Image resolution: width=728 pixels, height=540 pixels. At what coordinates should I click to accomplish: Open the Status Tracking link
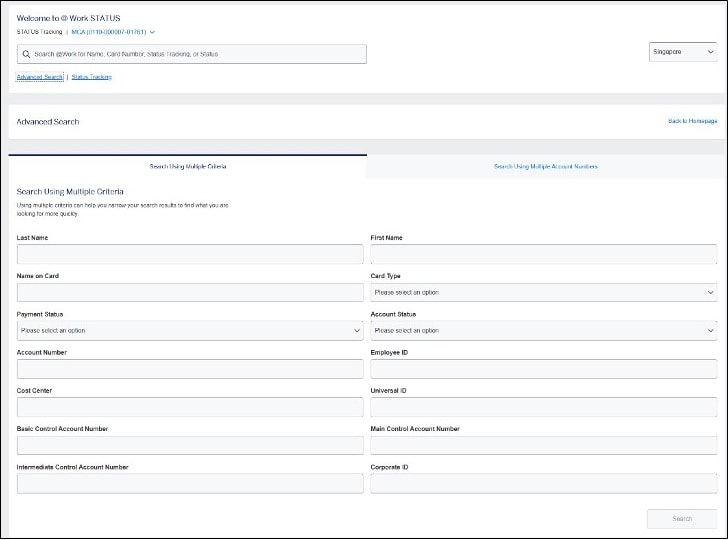click(x=92, y=77)
